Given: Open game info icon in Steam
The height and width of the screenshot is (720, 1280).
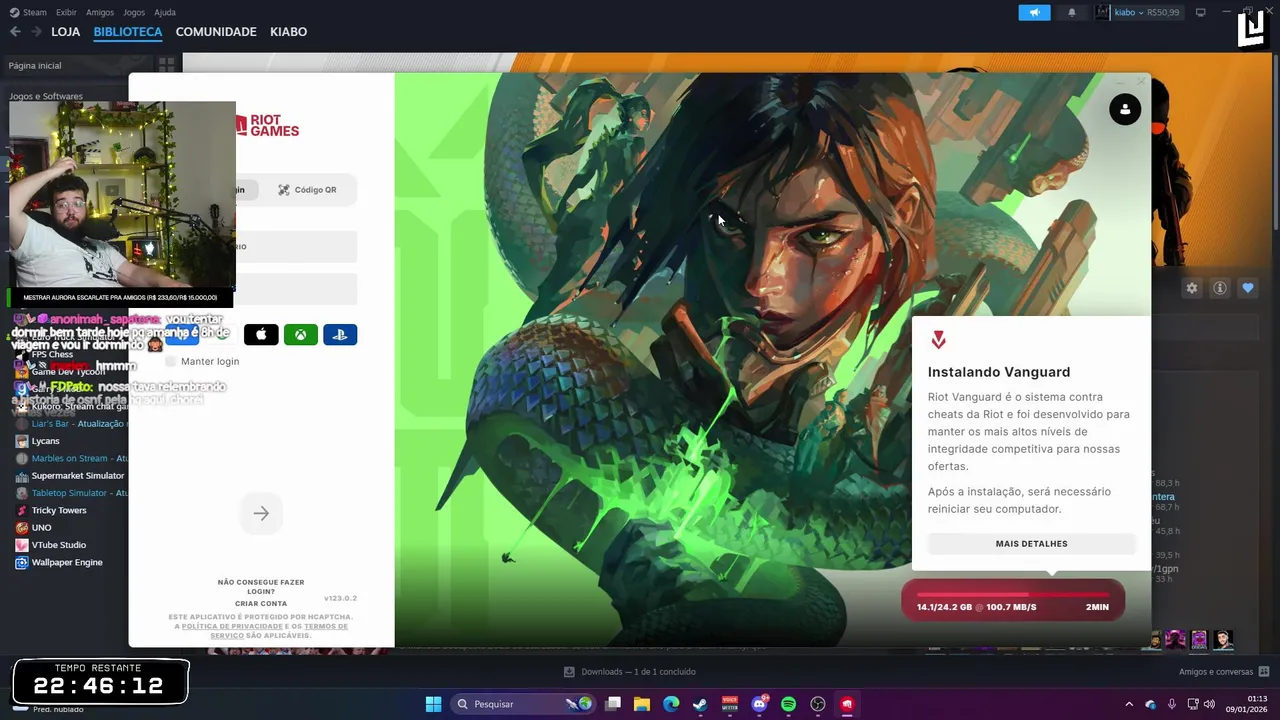Looking at the screenshot, I should [x=1220, y=288].
